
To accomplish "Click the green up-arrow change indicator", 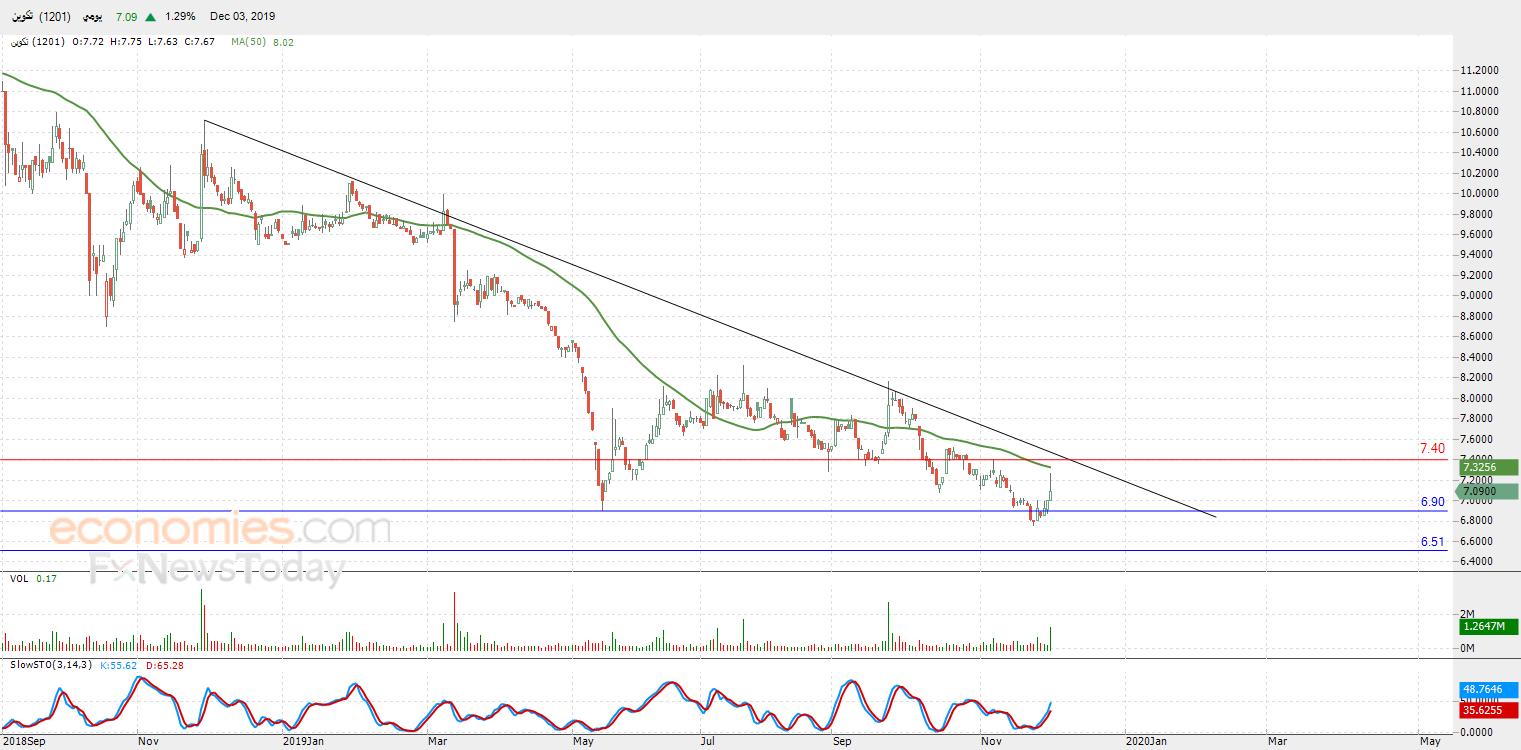I will [x=150, y=17].
